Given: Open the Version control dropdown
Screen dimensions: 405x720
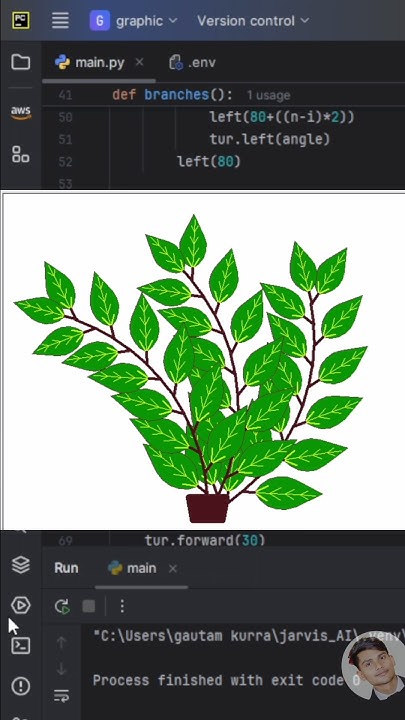Looking at the screenshot, I should tap(253, 21).
